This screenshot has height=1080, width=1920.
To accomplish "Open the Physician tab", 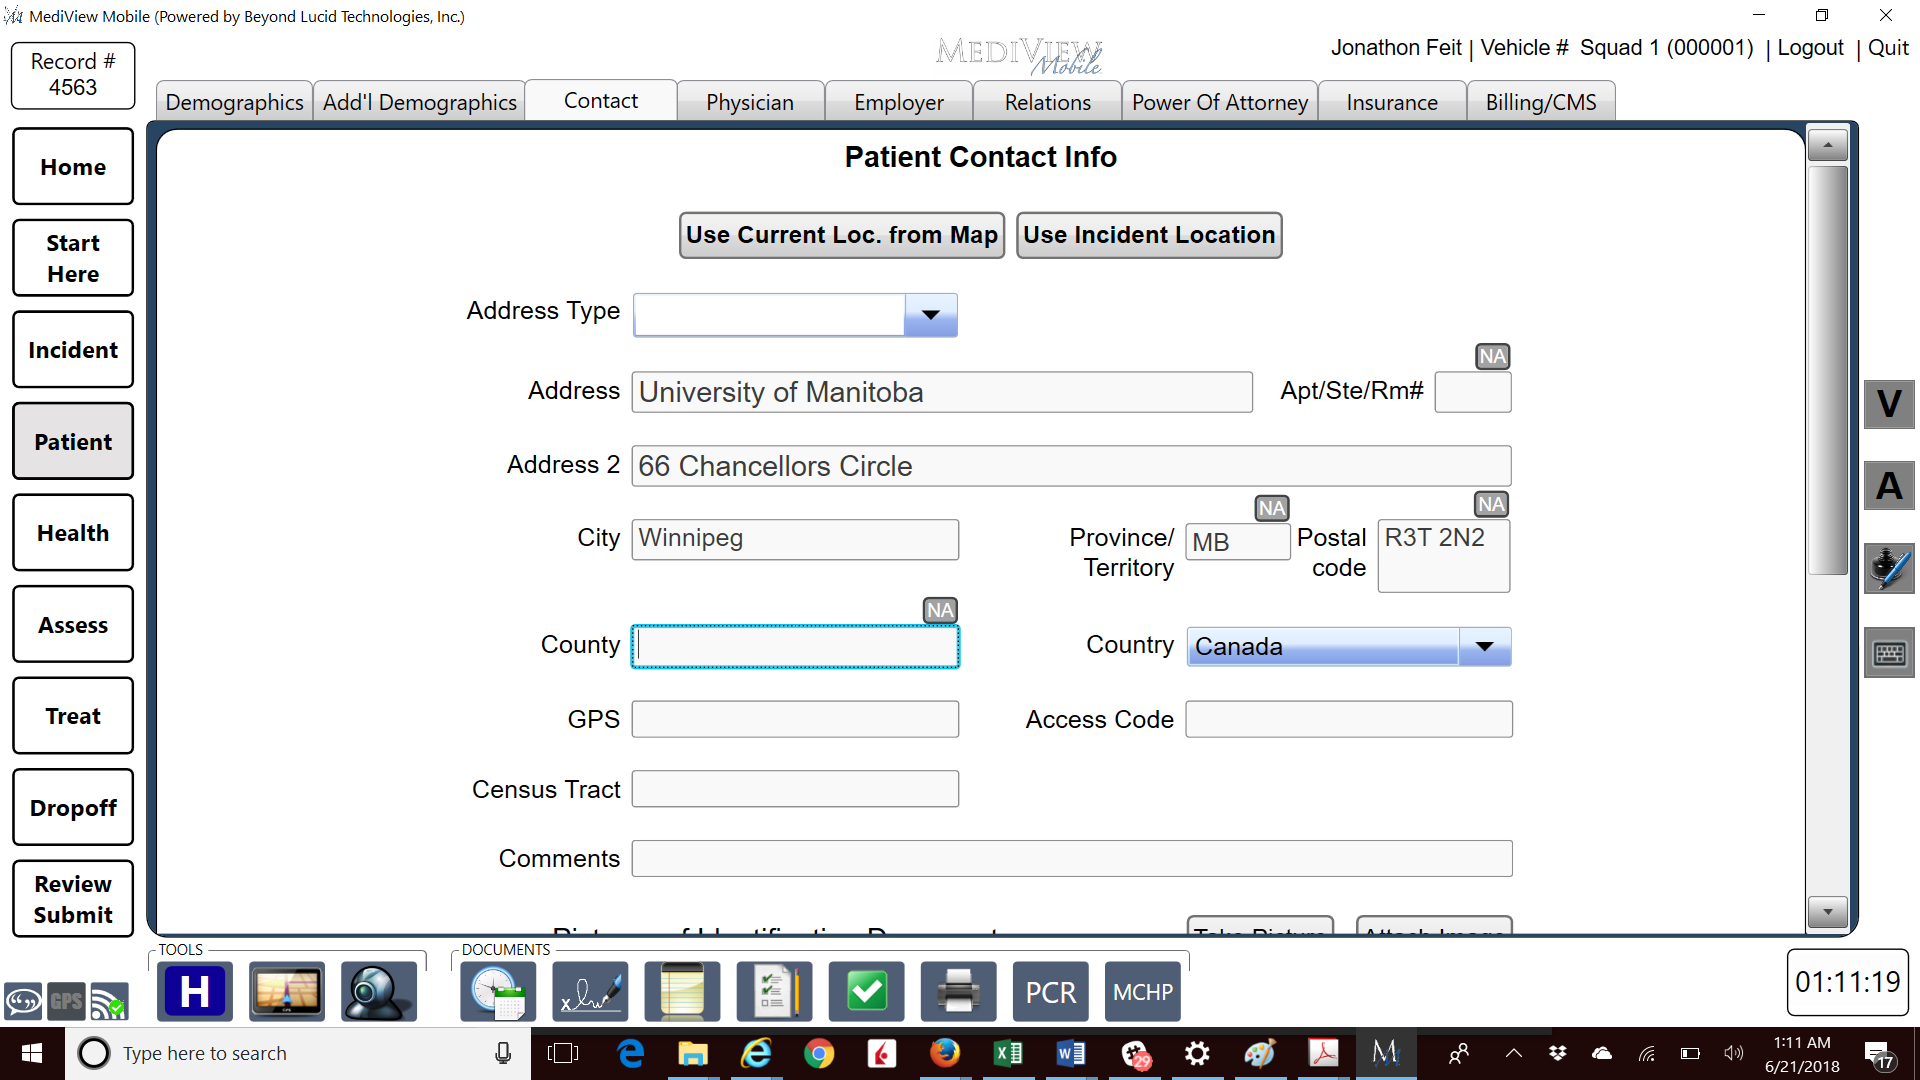I will (749, 102).
